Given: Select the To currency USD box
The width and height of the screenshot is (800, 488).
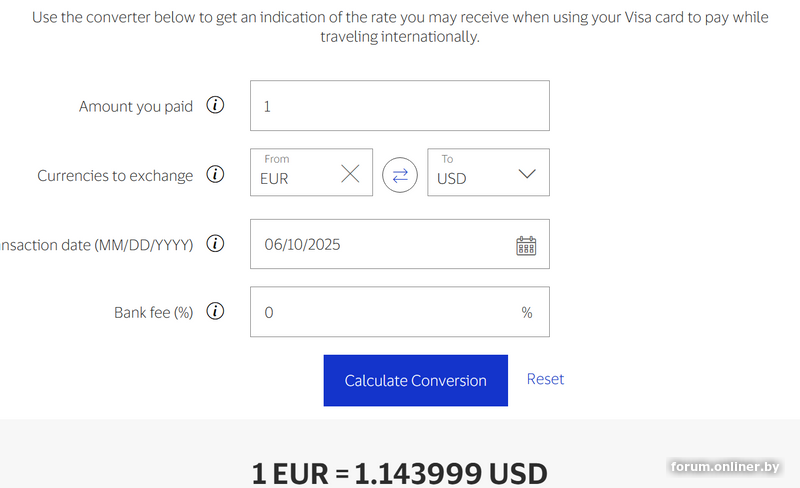Looking at the screenshot, I should coord(488,172).
